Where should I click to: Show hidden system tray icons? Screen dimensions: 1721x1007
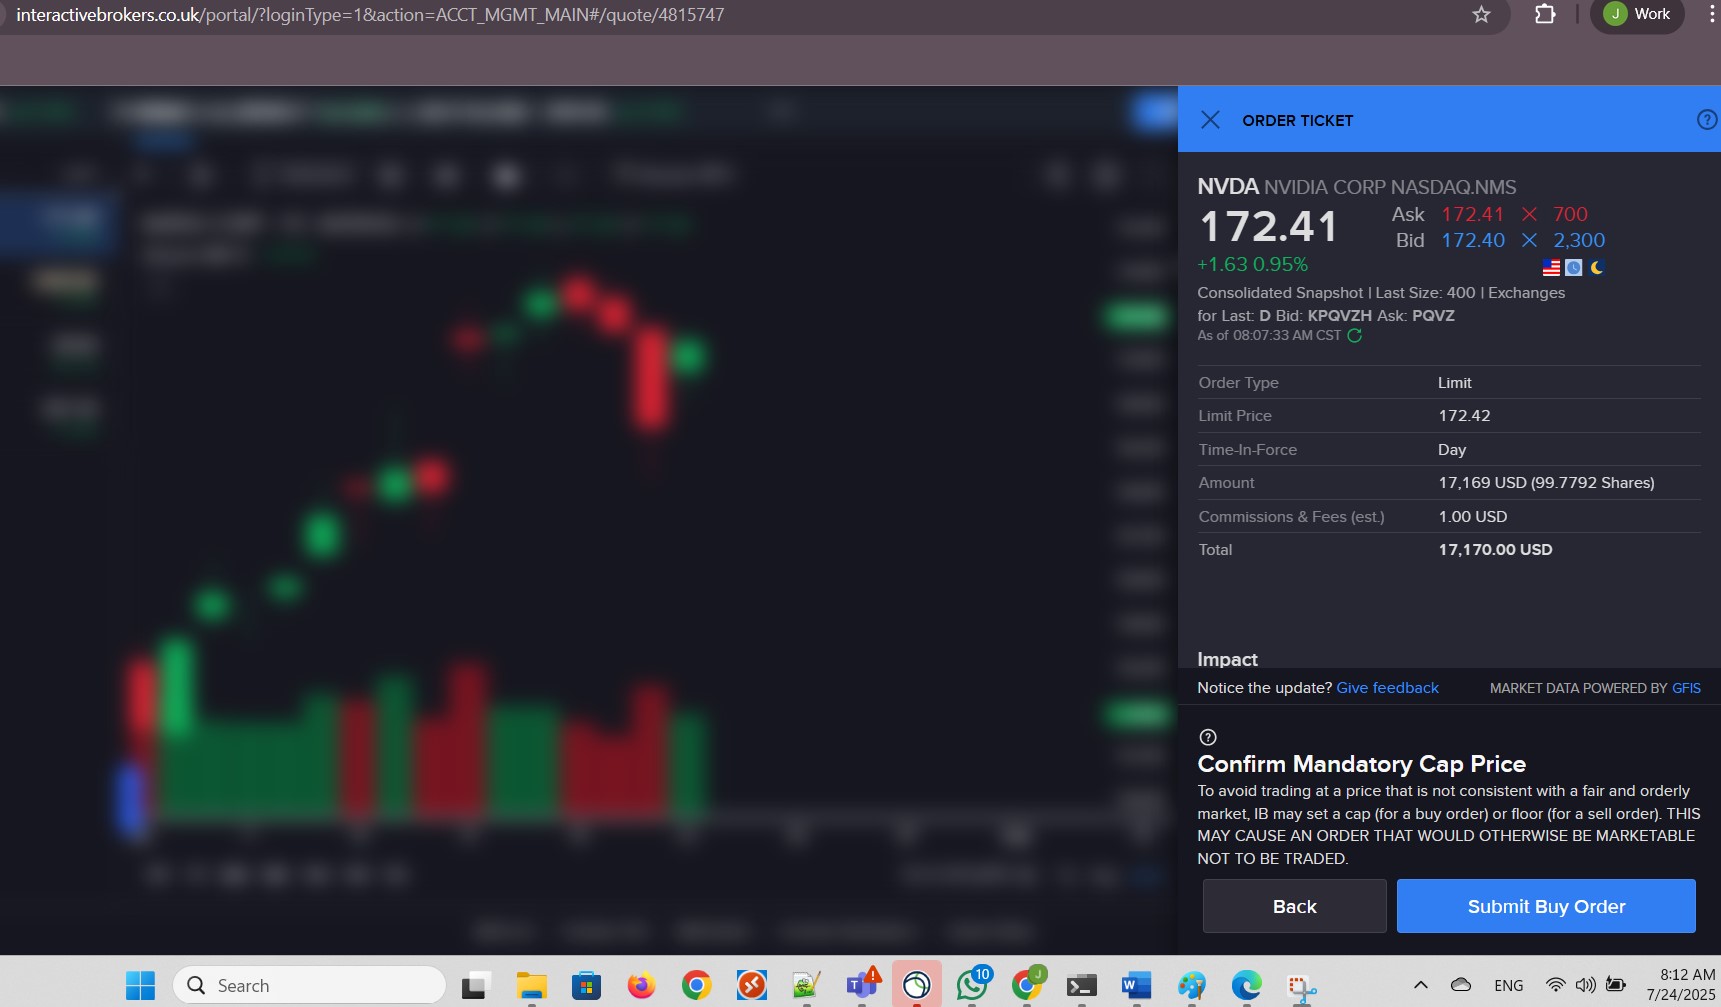1420,985
